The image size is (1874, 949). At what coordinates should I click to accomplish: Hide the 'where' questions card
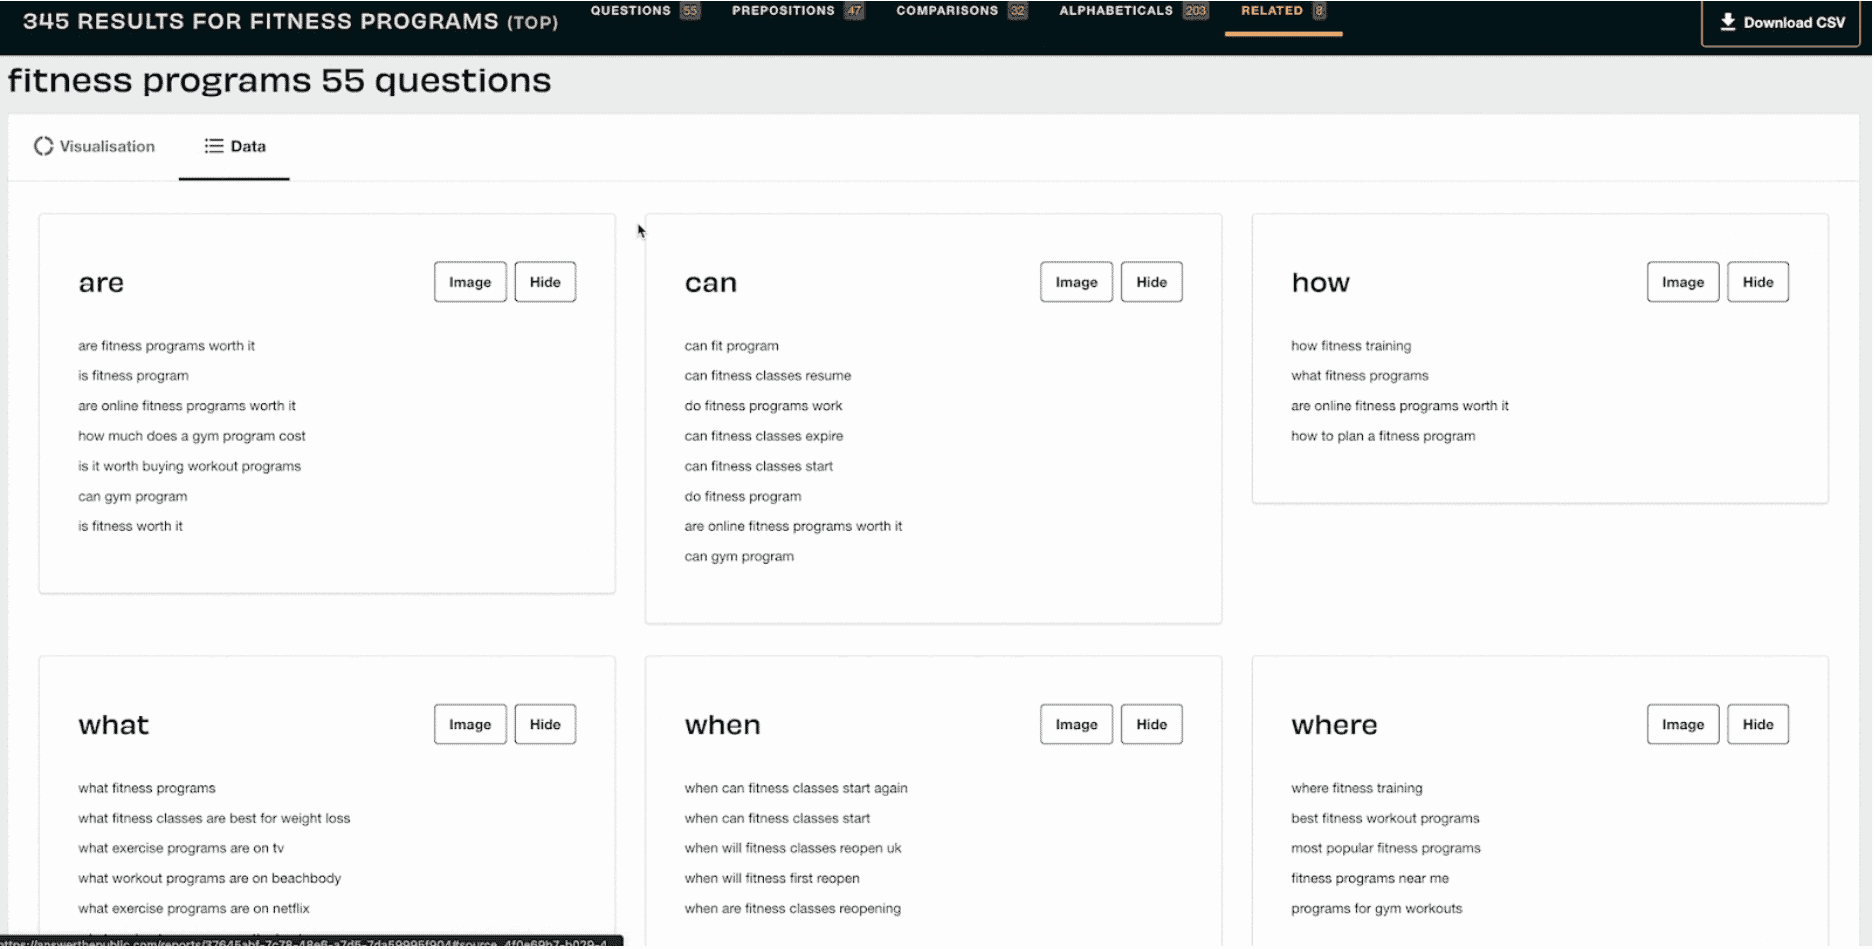click(1757, 725)
